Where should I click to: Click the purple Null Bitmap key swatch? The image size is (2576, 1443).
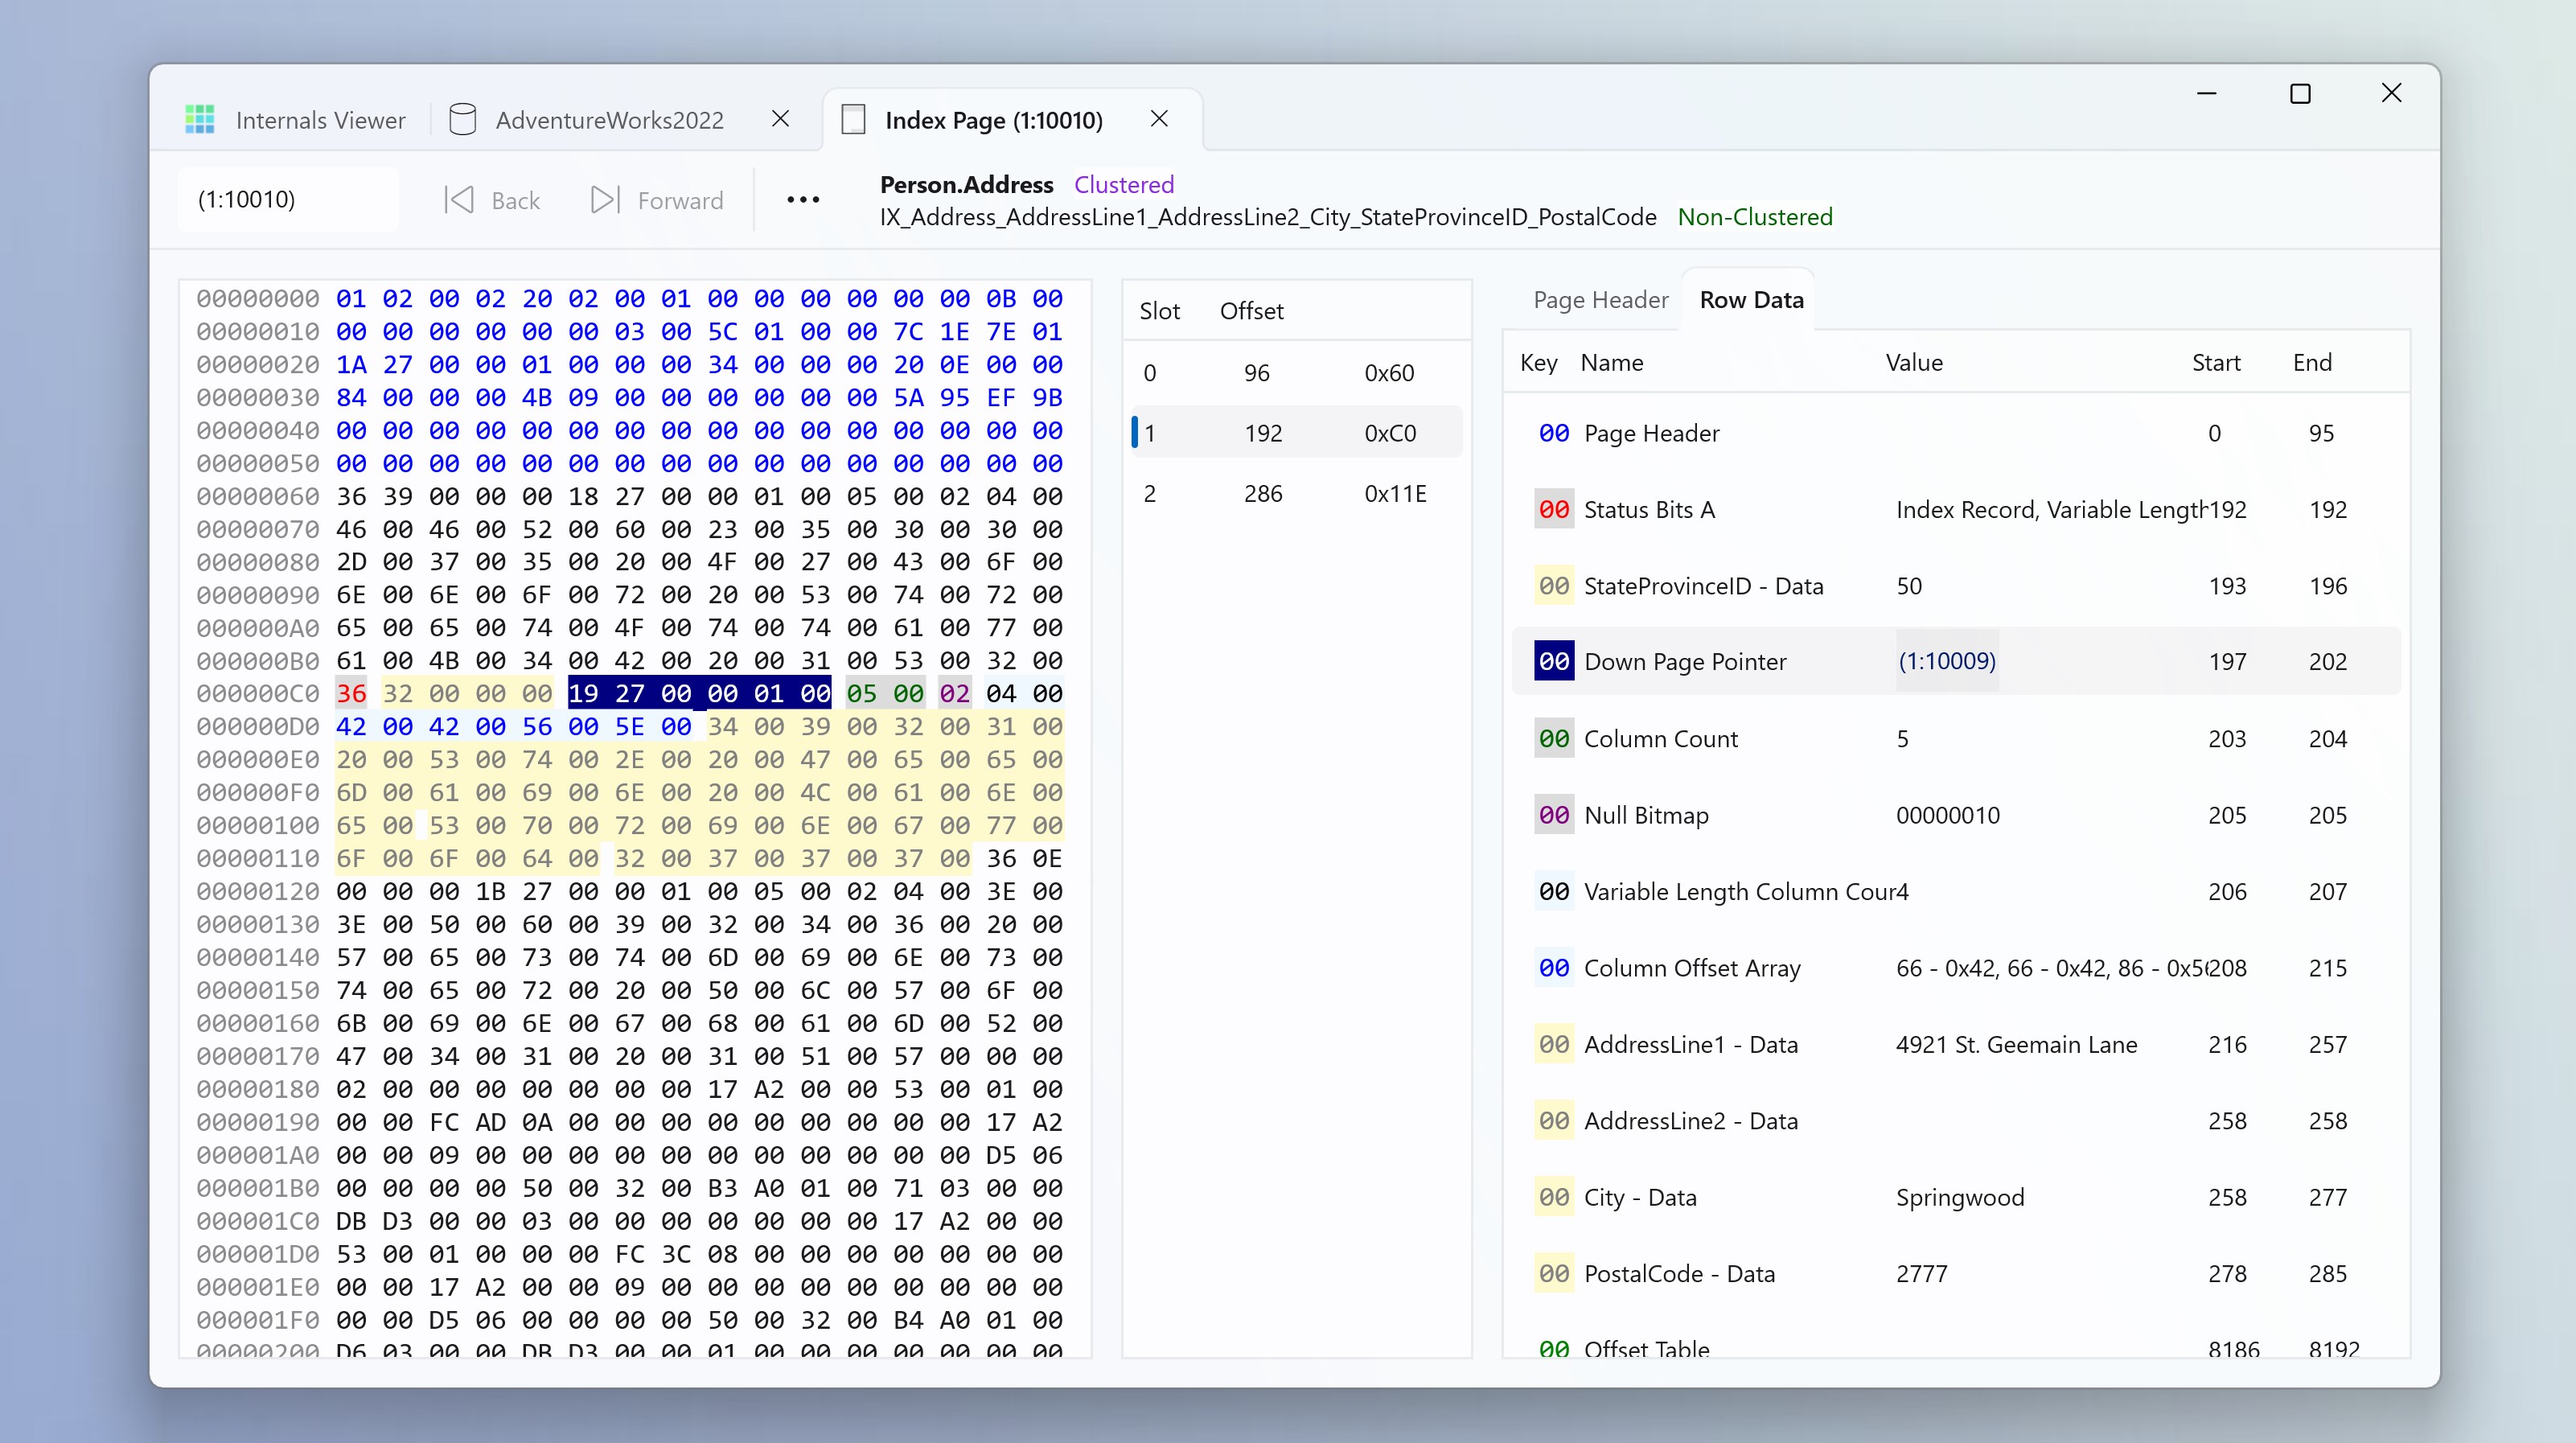[x=1553, y=815]
